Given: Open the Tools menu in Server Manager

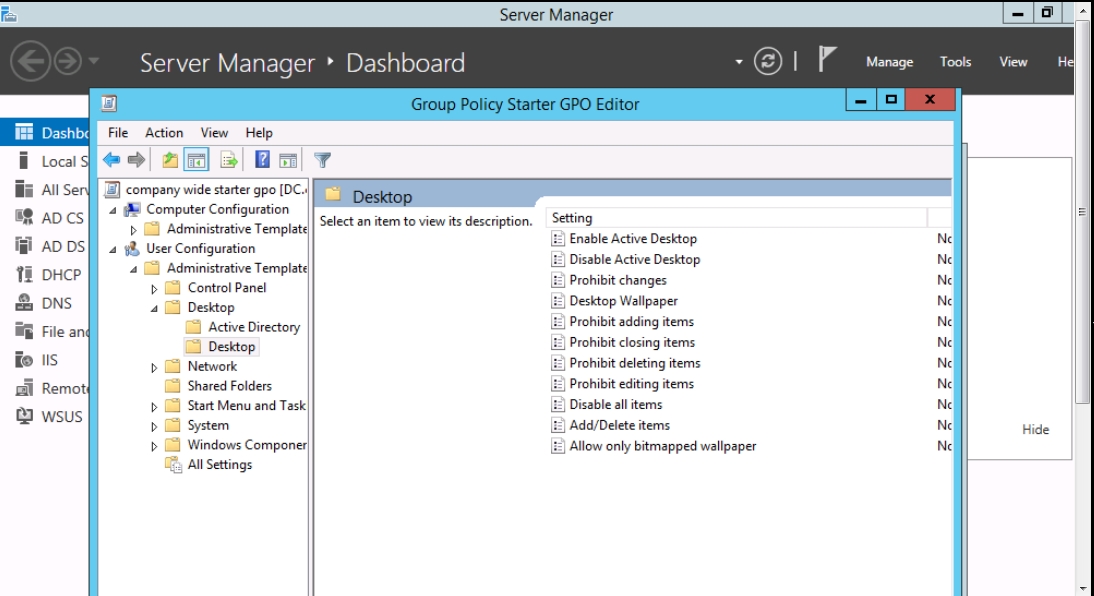Looking at the screenshot, I should point(955,61).
